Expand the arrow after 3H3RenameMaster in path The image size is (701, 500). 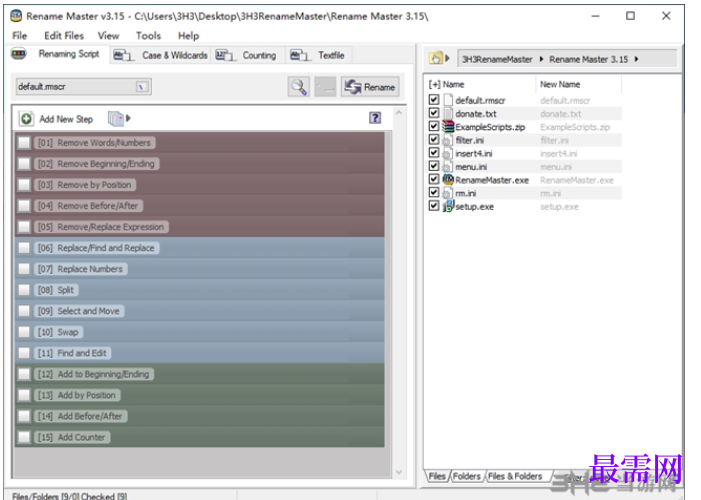click(541, 59)
